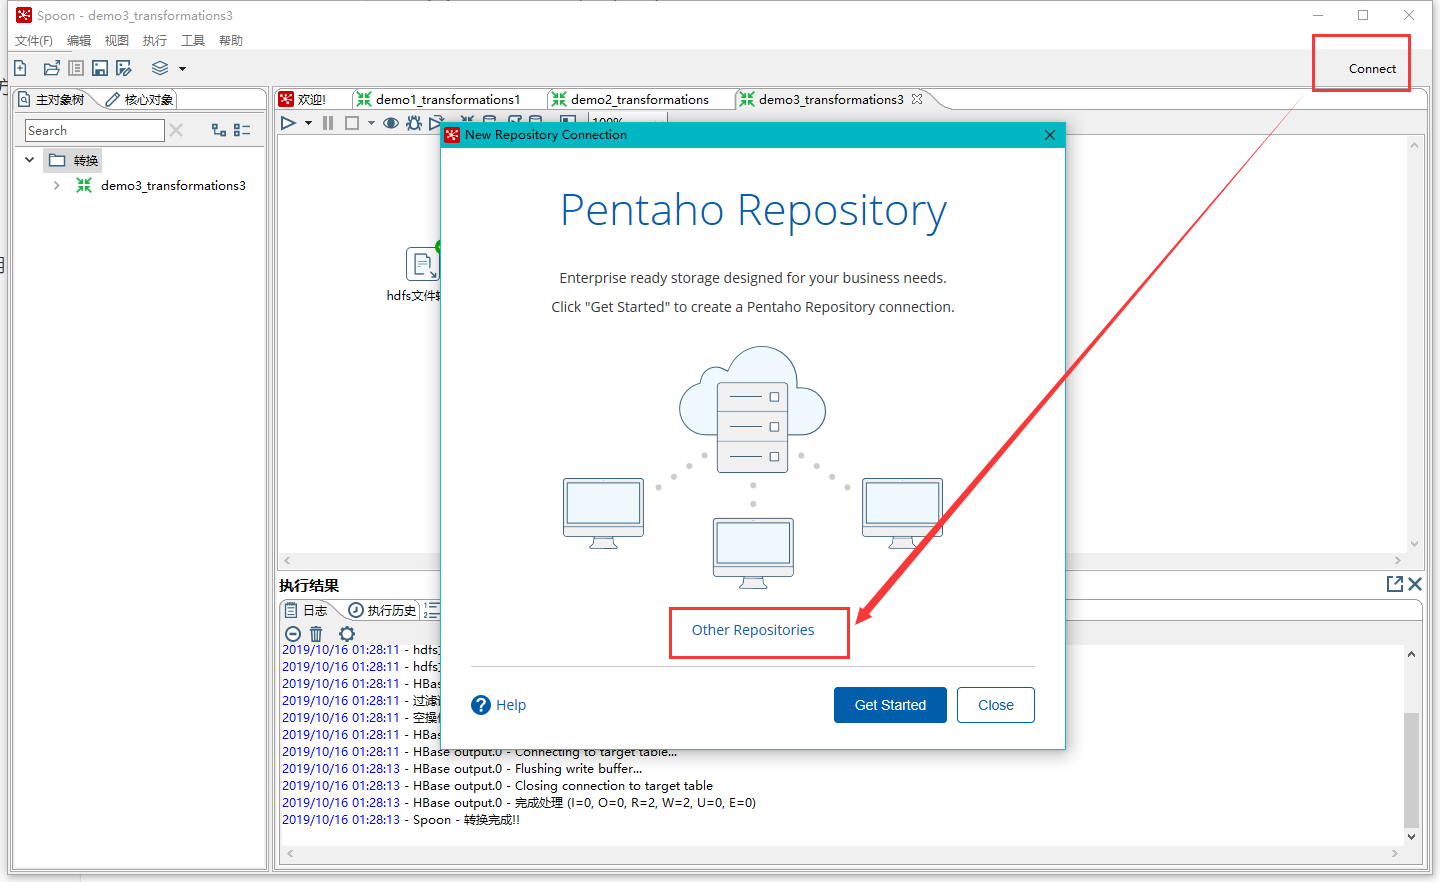Click the expand all tree icon
Image resolution: width=1440 pixels, height=882 pixels.
[x=219, y=130]
